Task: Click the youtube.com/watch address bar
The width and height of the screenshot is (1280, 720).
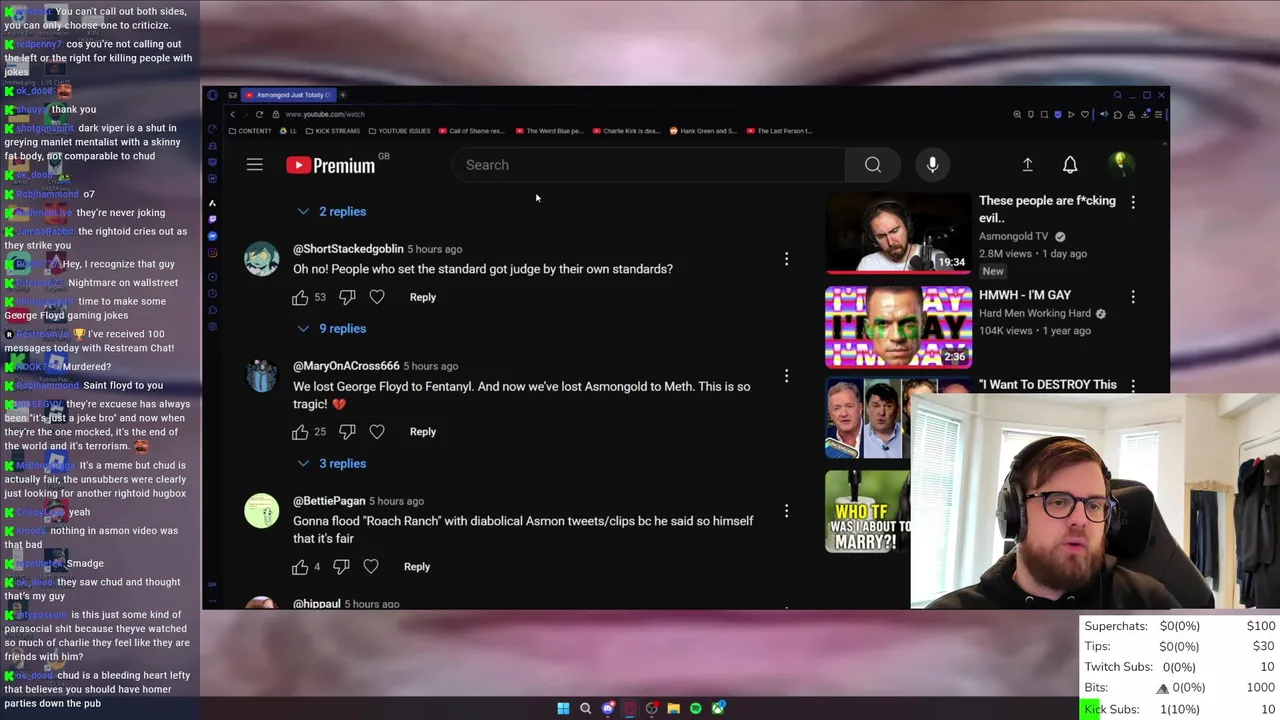Action: point(325,114)
